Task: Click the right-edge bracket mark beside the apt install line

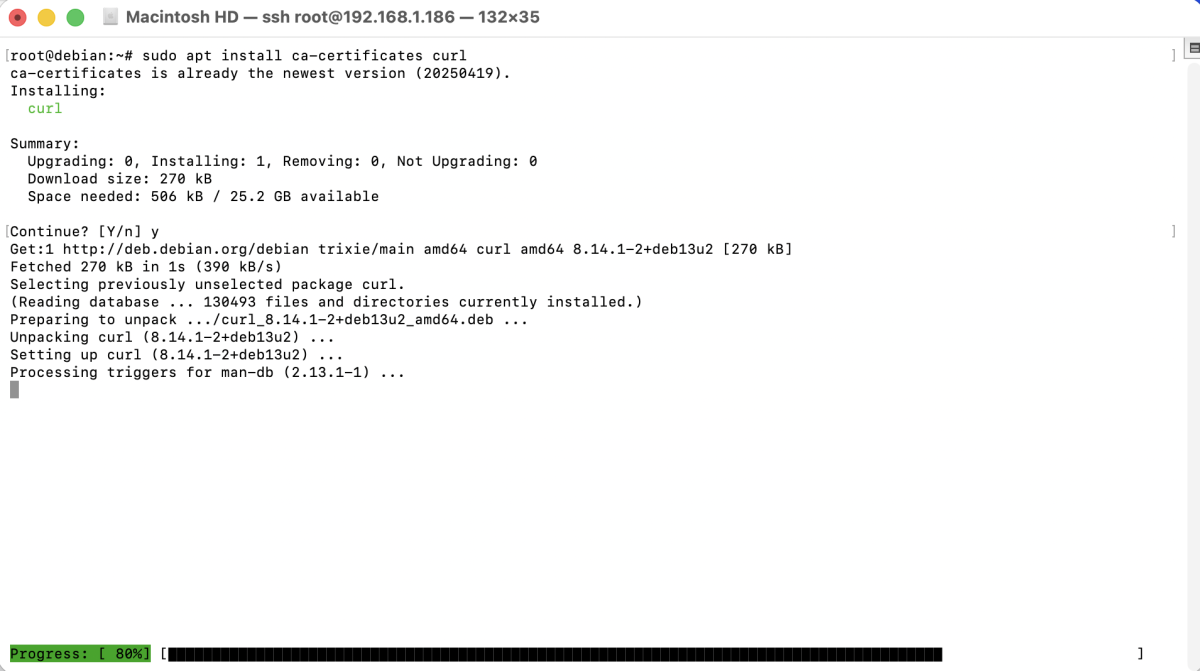Action: 1173,56
